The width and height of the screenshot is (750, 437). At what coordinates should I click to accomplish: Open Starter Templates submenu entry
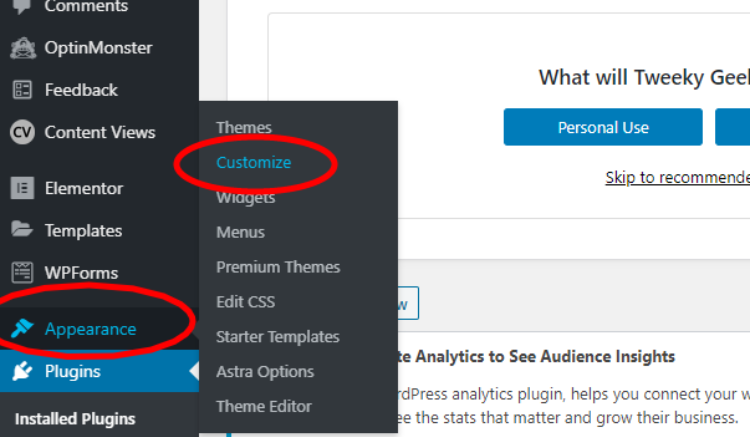(277, 337)
